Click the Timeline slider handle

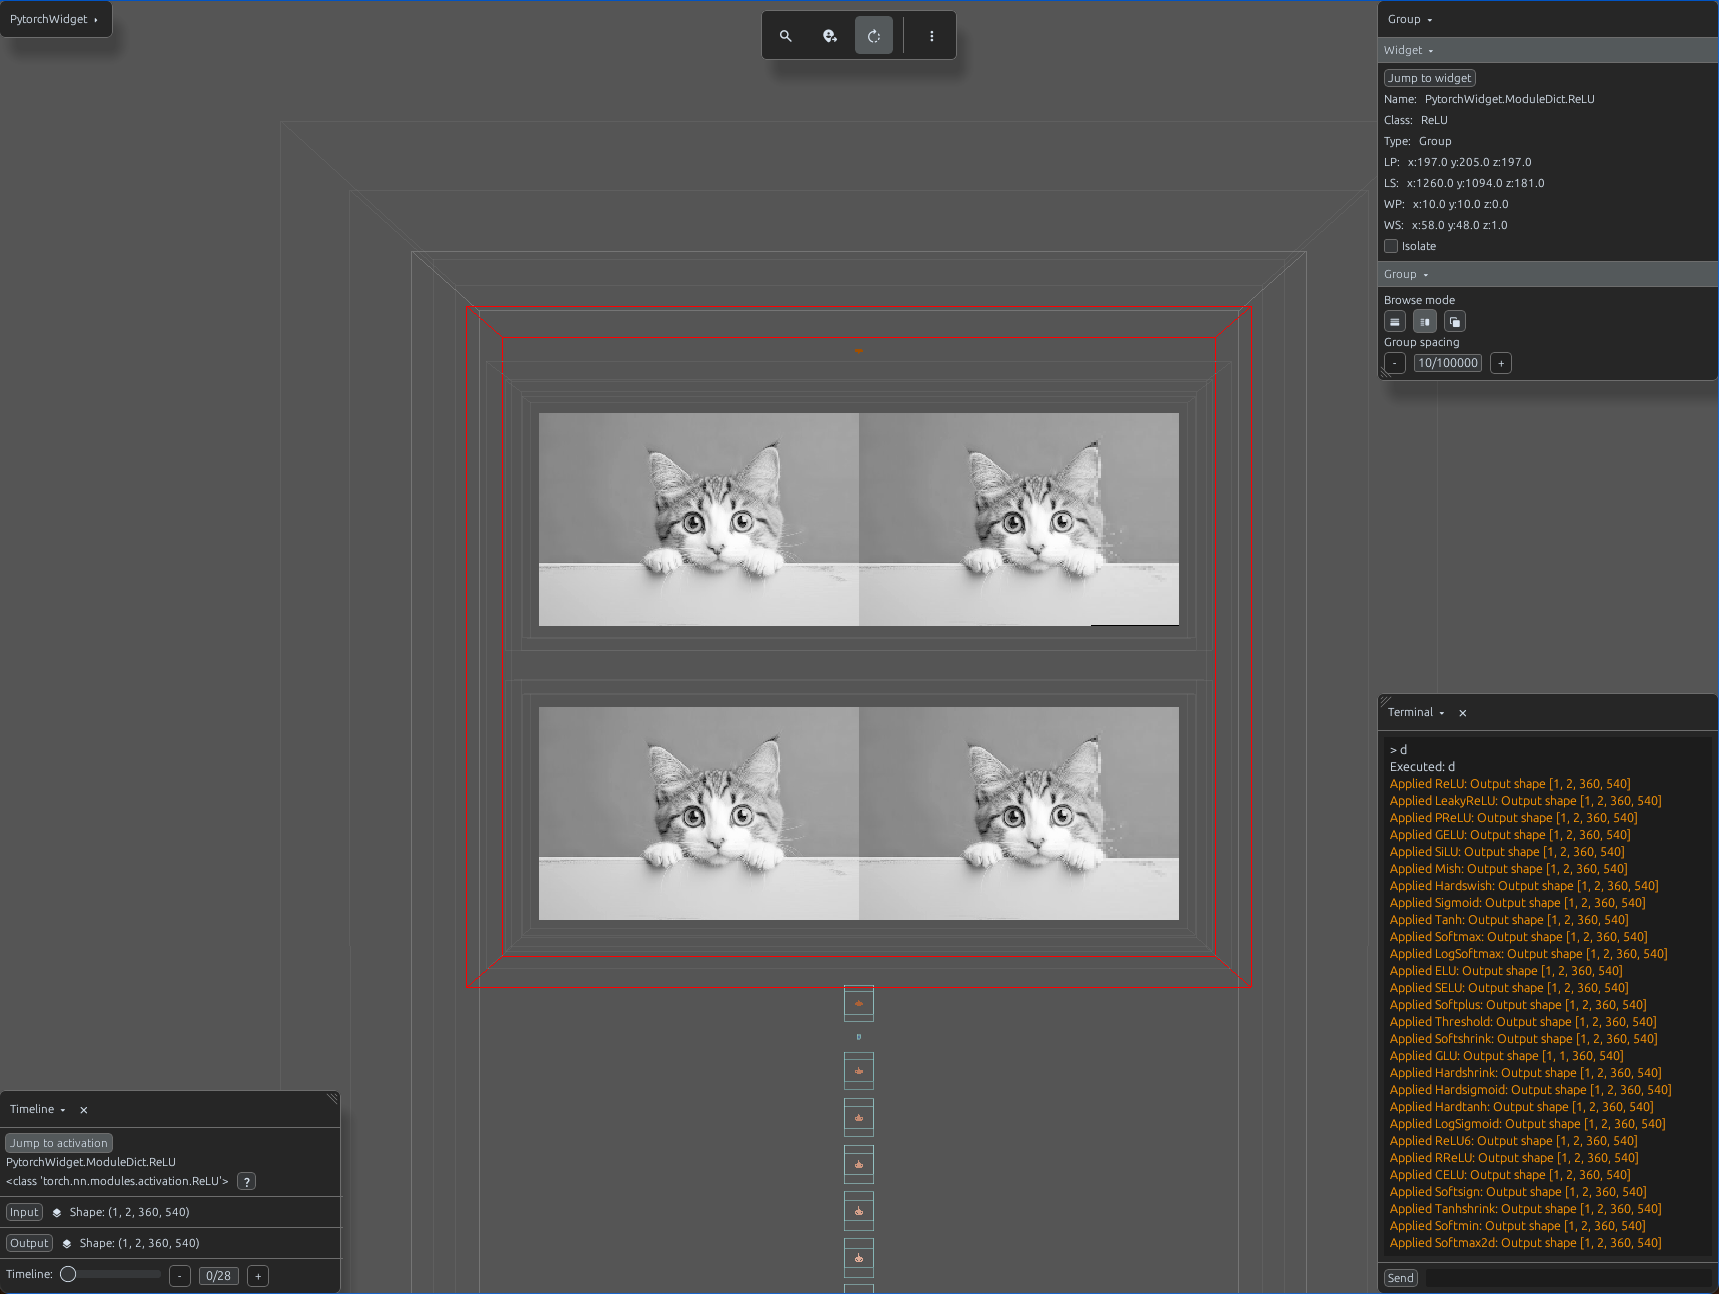(68, 1274)
